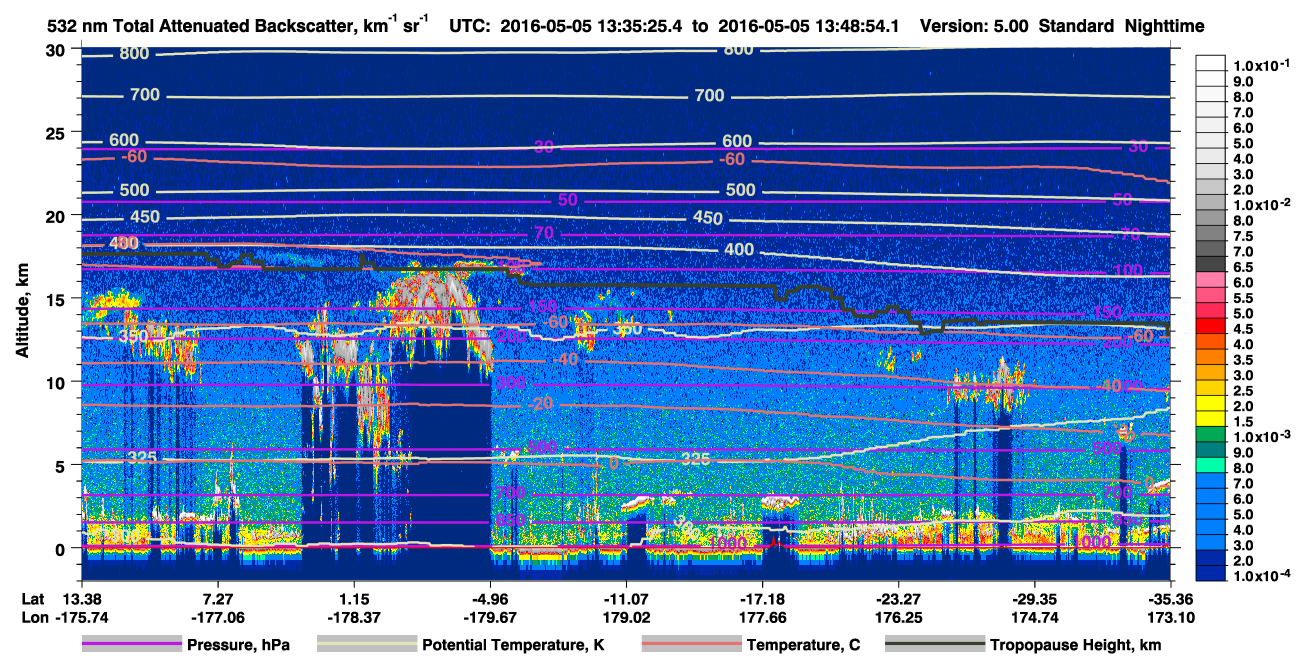Click the dark Tropopause Height legend line sample

935,645
